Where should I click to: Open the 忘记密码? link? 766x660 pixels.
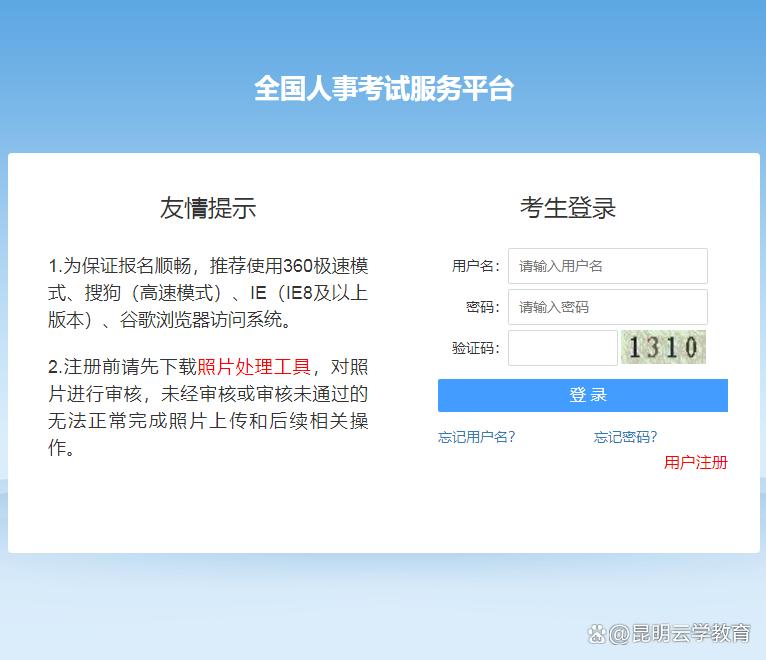[626, 437]
